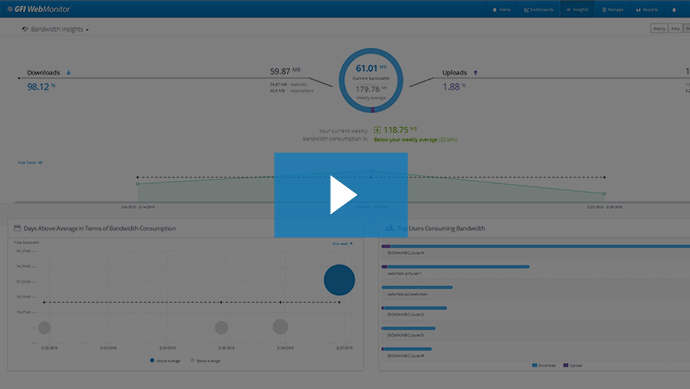Click the 59.87 MB downloads total
The image size is (690, 389).
pyautogui.click(x=285, y=71)
